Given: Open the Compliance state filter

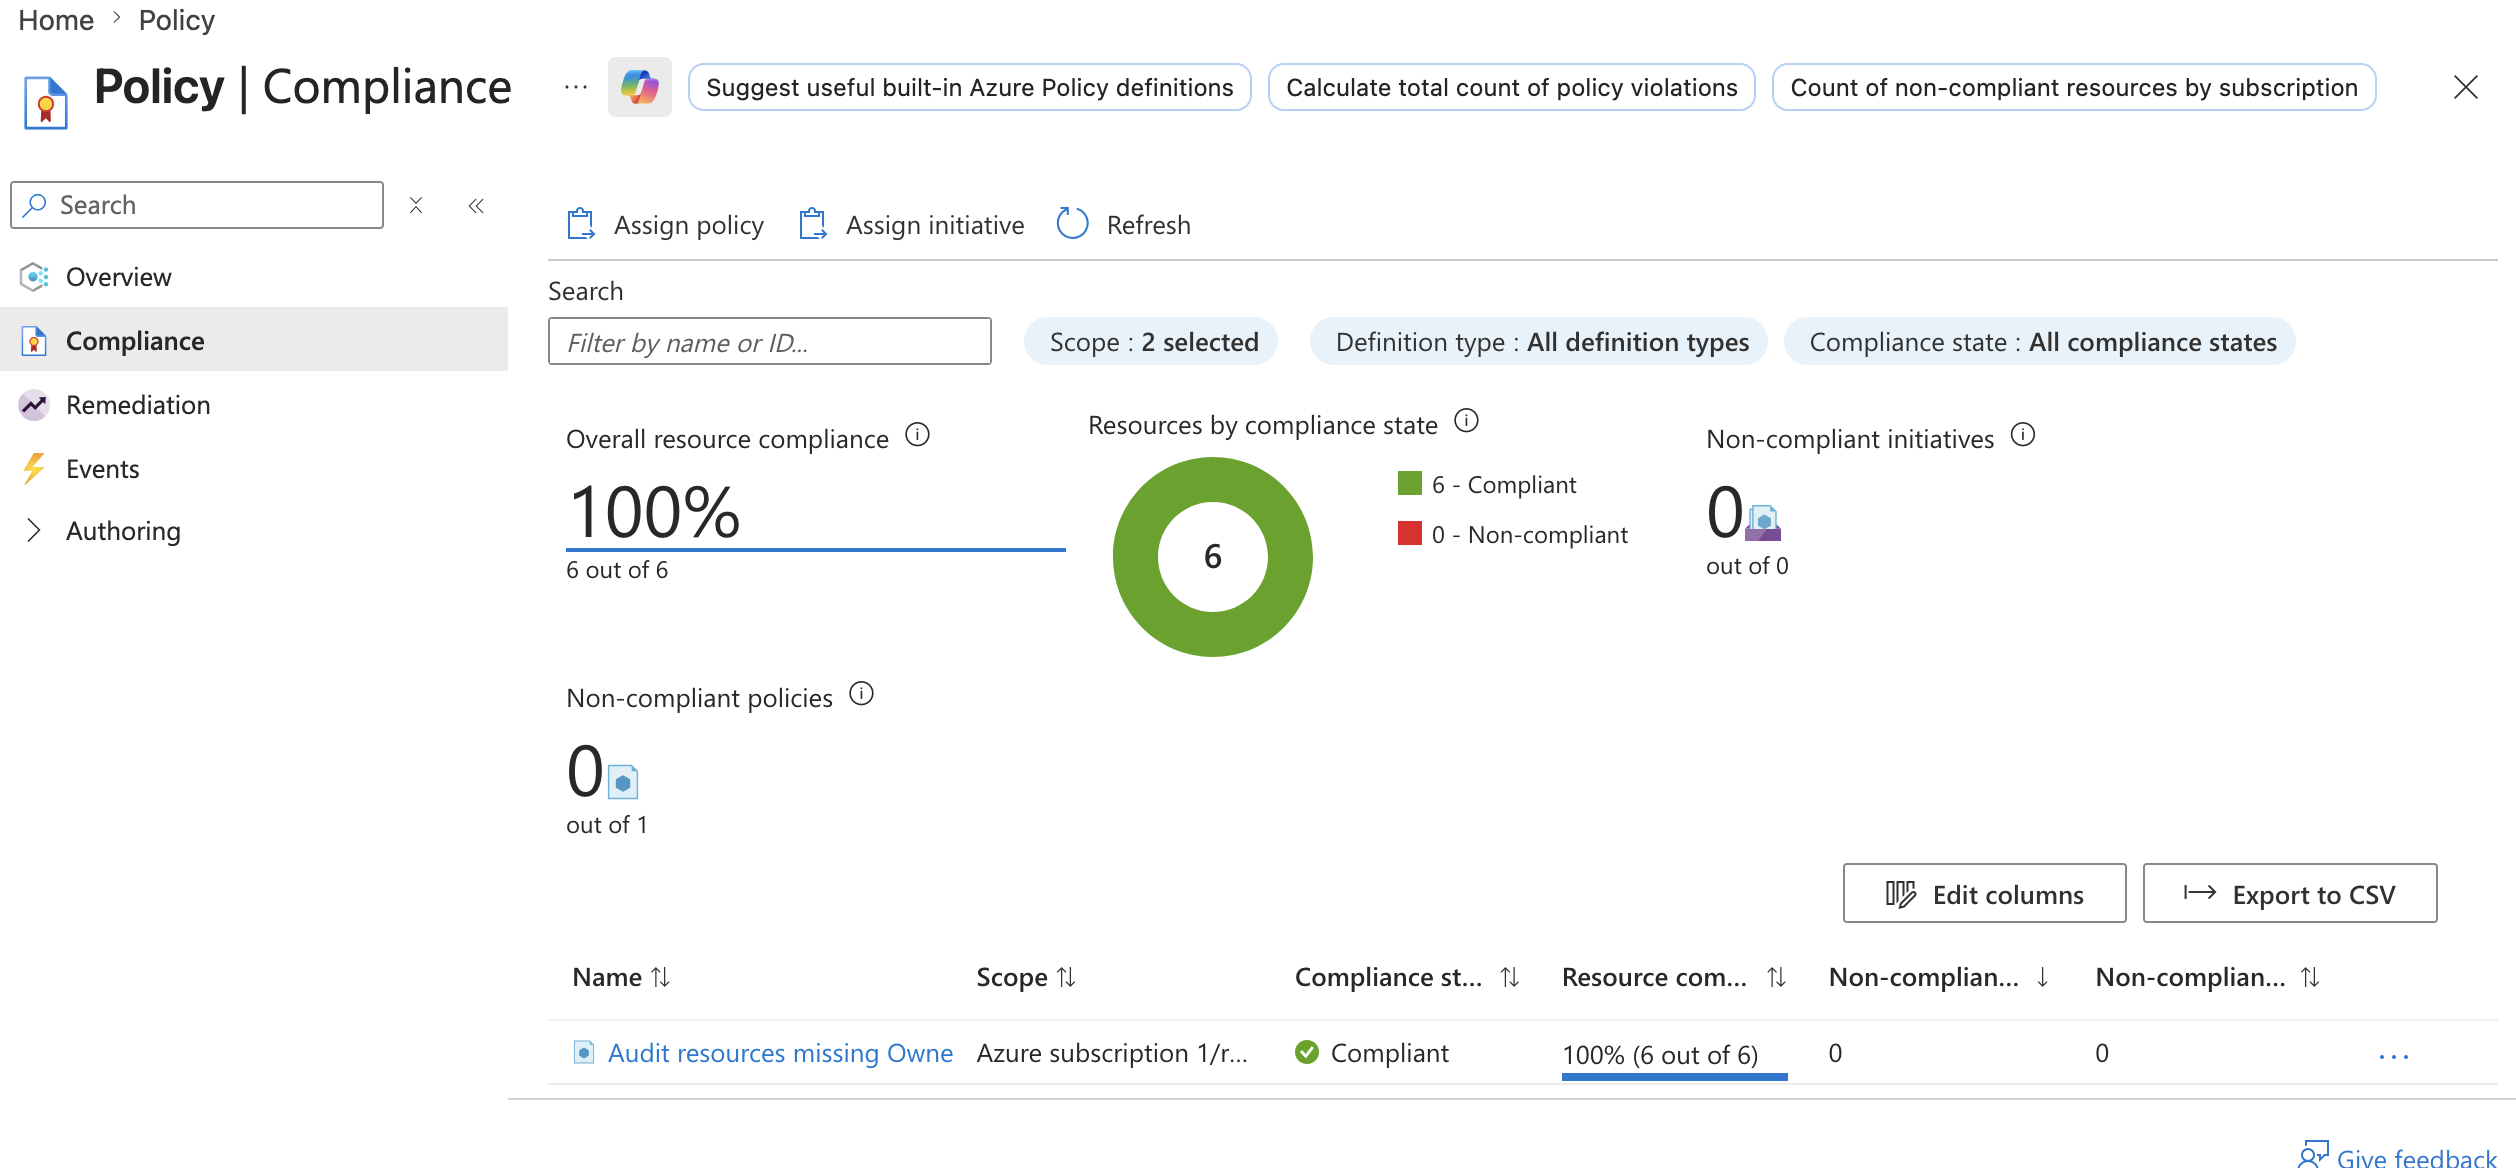Looking at the screenshot, I should [x=2040, y=342].
